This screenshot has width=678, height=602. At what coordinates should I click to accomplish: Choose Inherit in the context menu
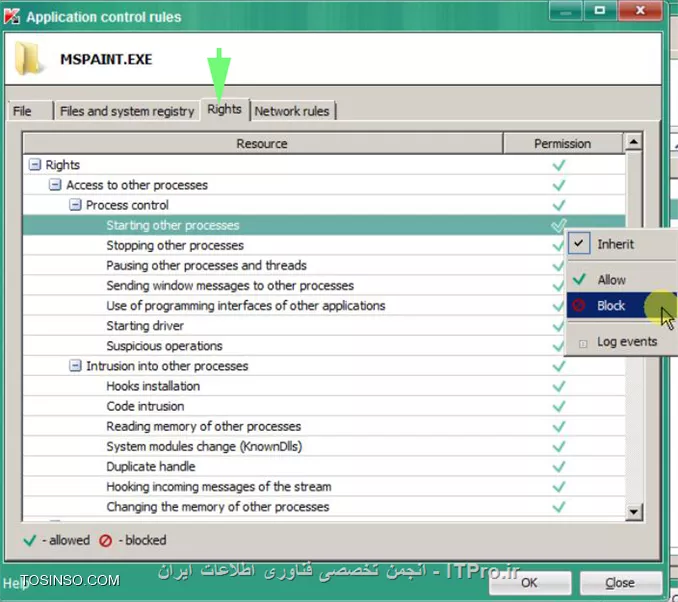[622, 244]
